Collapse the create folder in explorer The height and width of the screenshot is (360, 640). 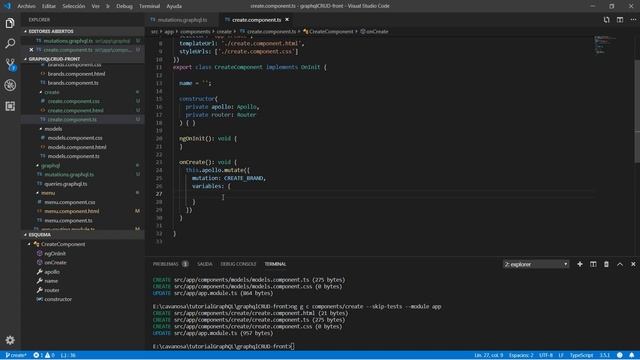pos(52,92)
